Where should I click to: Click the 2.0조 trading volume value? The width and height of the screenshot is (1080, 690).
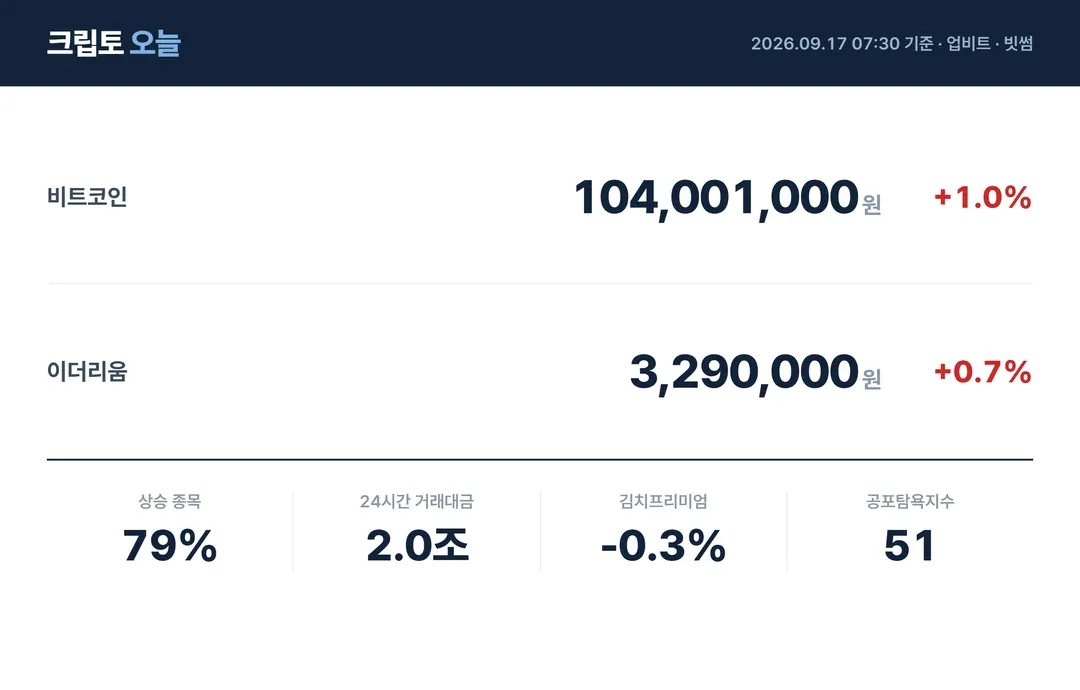(x=417, y=546)
